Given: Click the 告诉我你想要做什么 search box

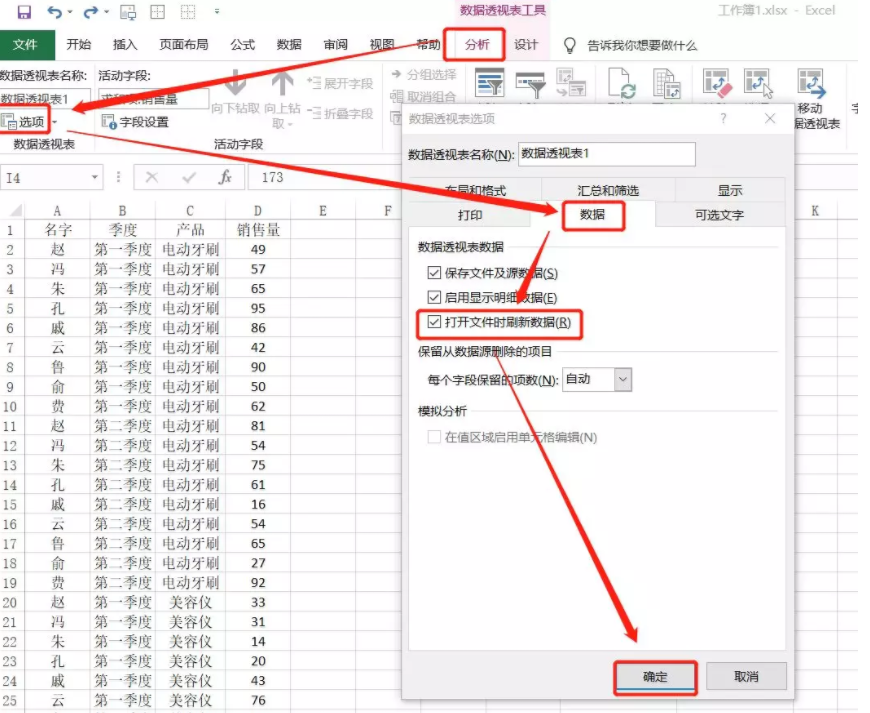Looking at the screenshot, I should pyautogui.click(x=642, y=45).
